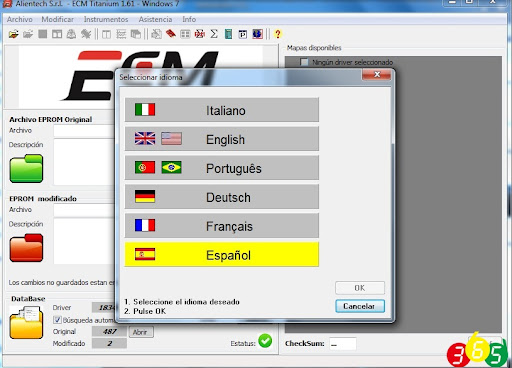Image resolution: width=512 pixels, height=368 pixels.
Task: Close the Seleccionar idioma dialog
Action: tap(376, 75)
